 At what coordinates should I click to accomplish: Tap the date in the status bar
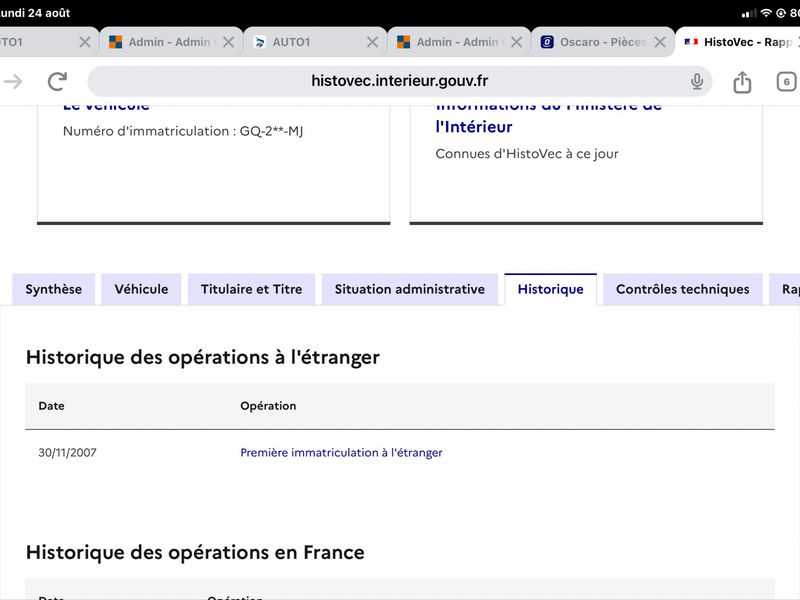35,13
